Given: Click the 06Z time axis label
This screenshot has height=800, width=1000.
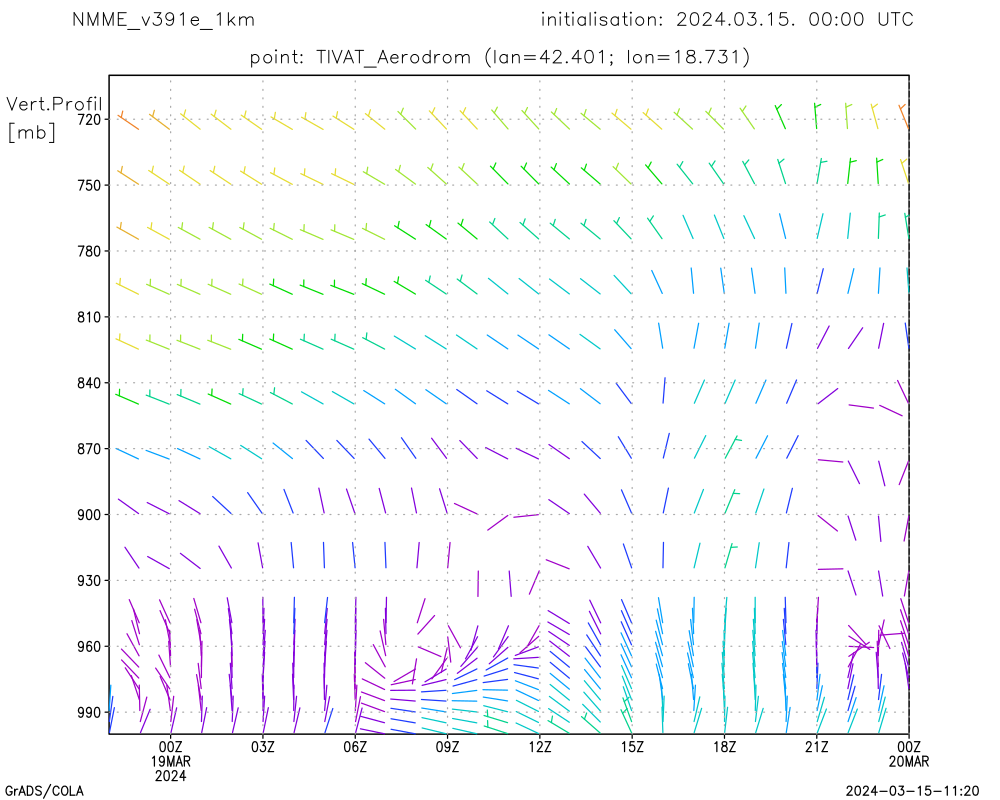Looking at the screenshot, I should [355, 747].
